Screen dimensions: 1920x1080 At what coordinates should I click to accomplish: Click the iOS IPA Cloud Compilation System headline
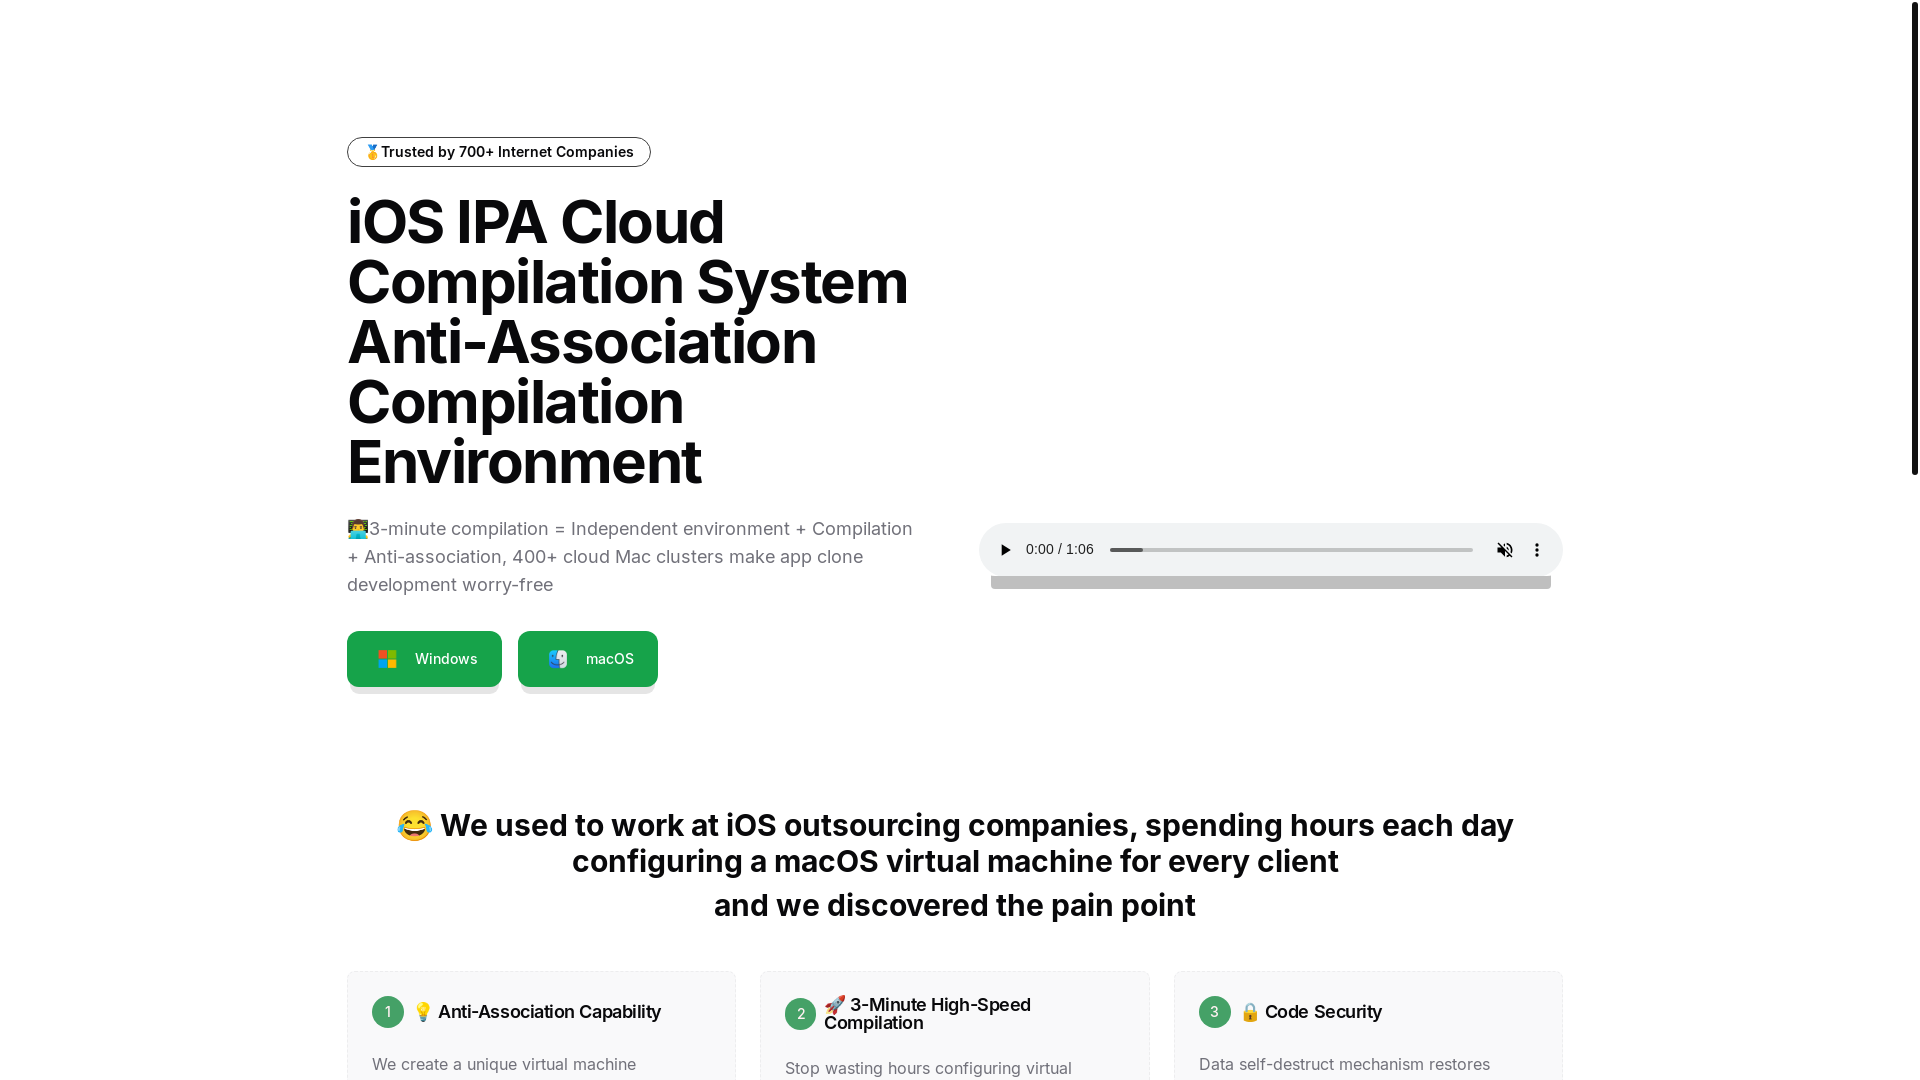(627, 341)
